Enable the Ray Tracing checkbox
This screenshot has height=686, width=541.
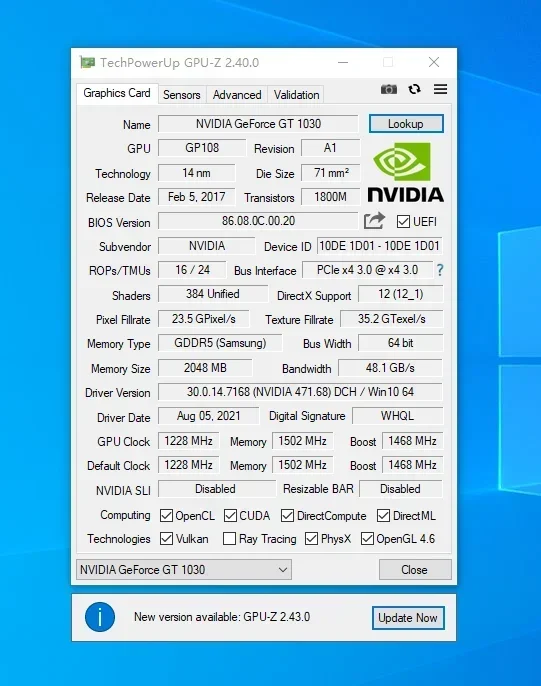pos(229,539)
